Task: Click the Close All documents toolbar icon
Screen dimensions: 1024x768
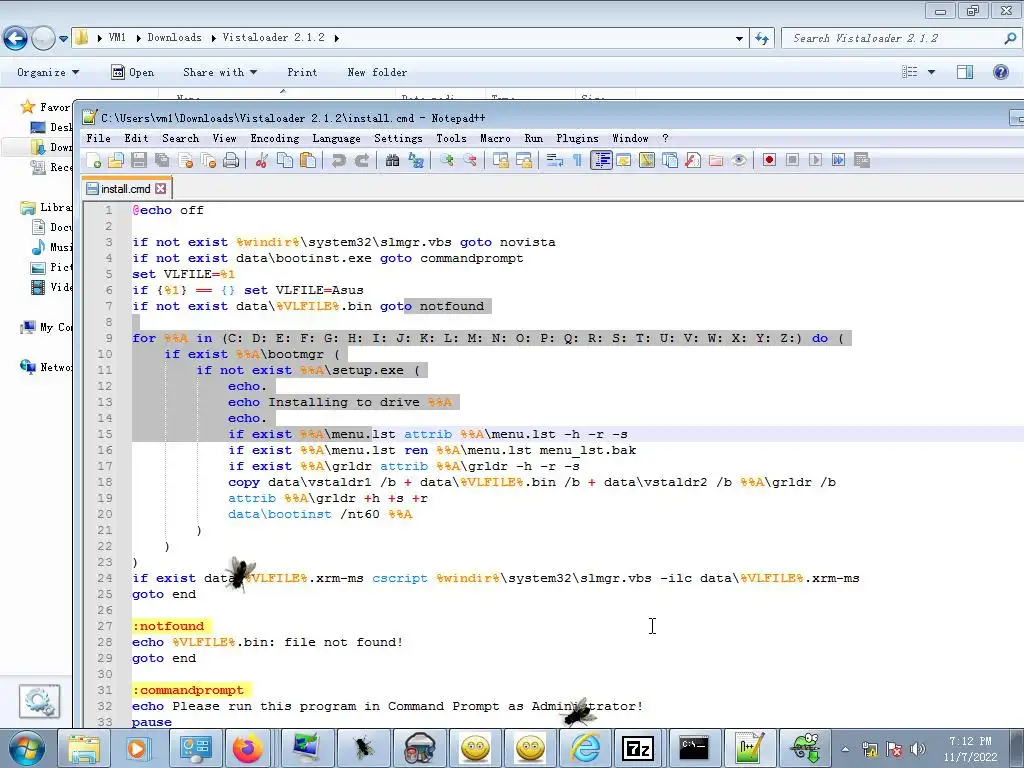Action: click(208, 160)
